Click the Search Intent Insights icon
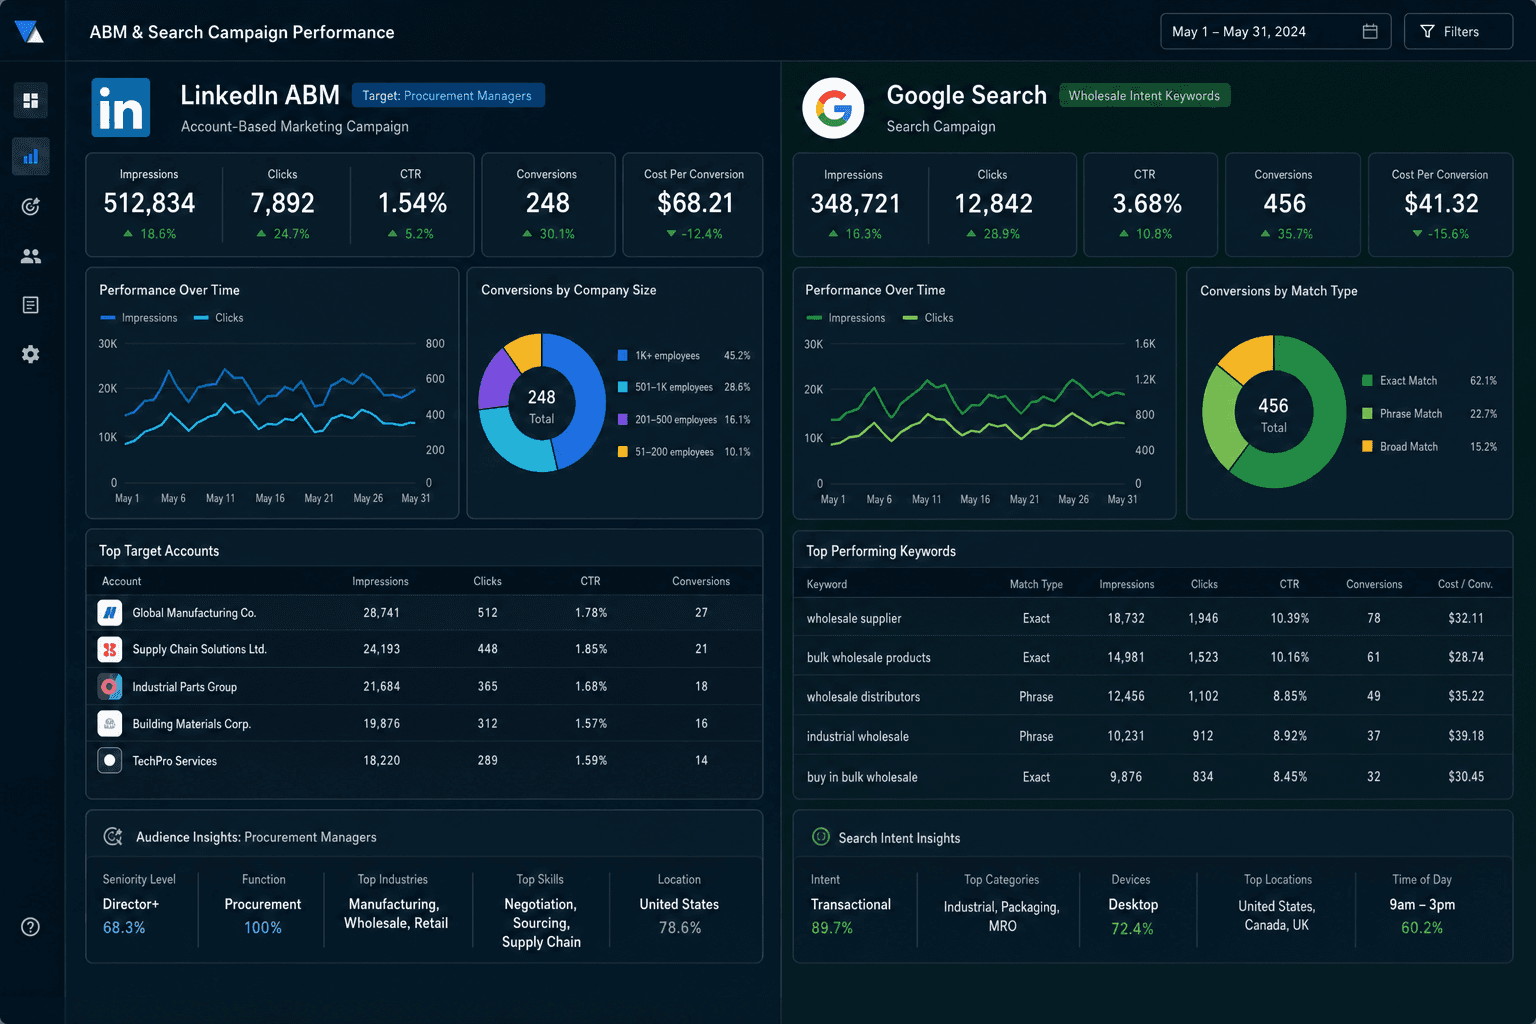 (x=821, y=837)
